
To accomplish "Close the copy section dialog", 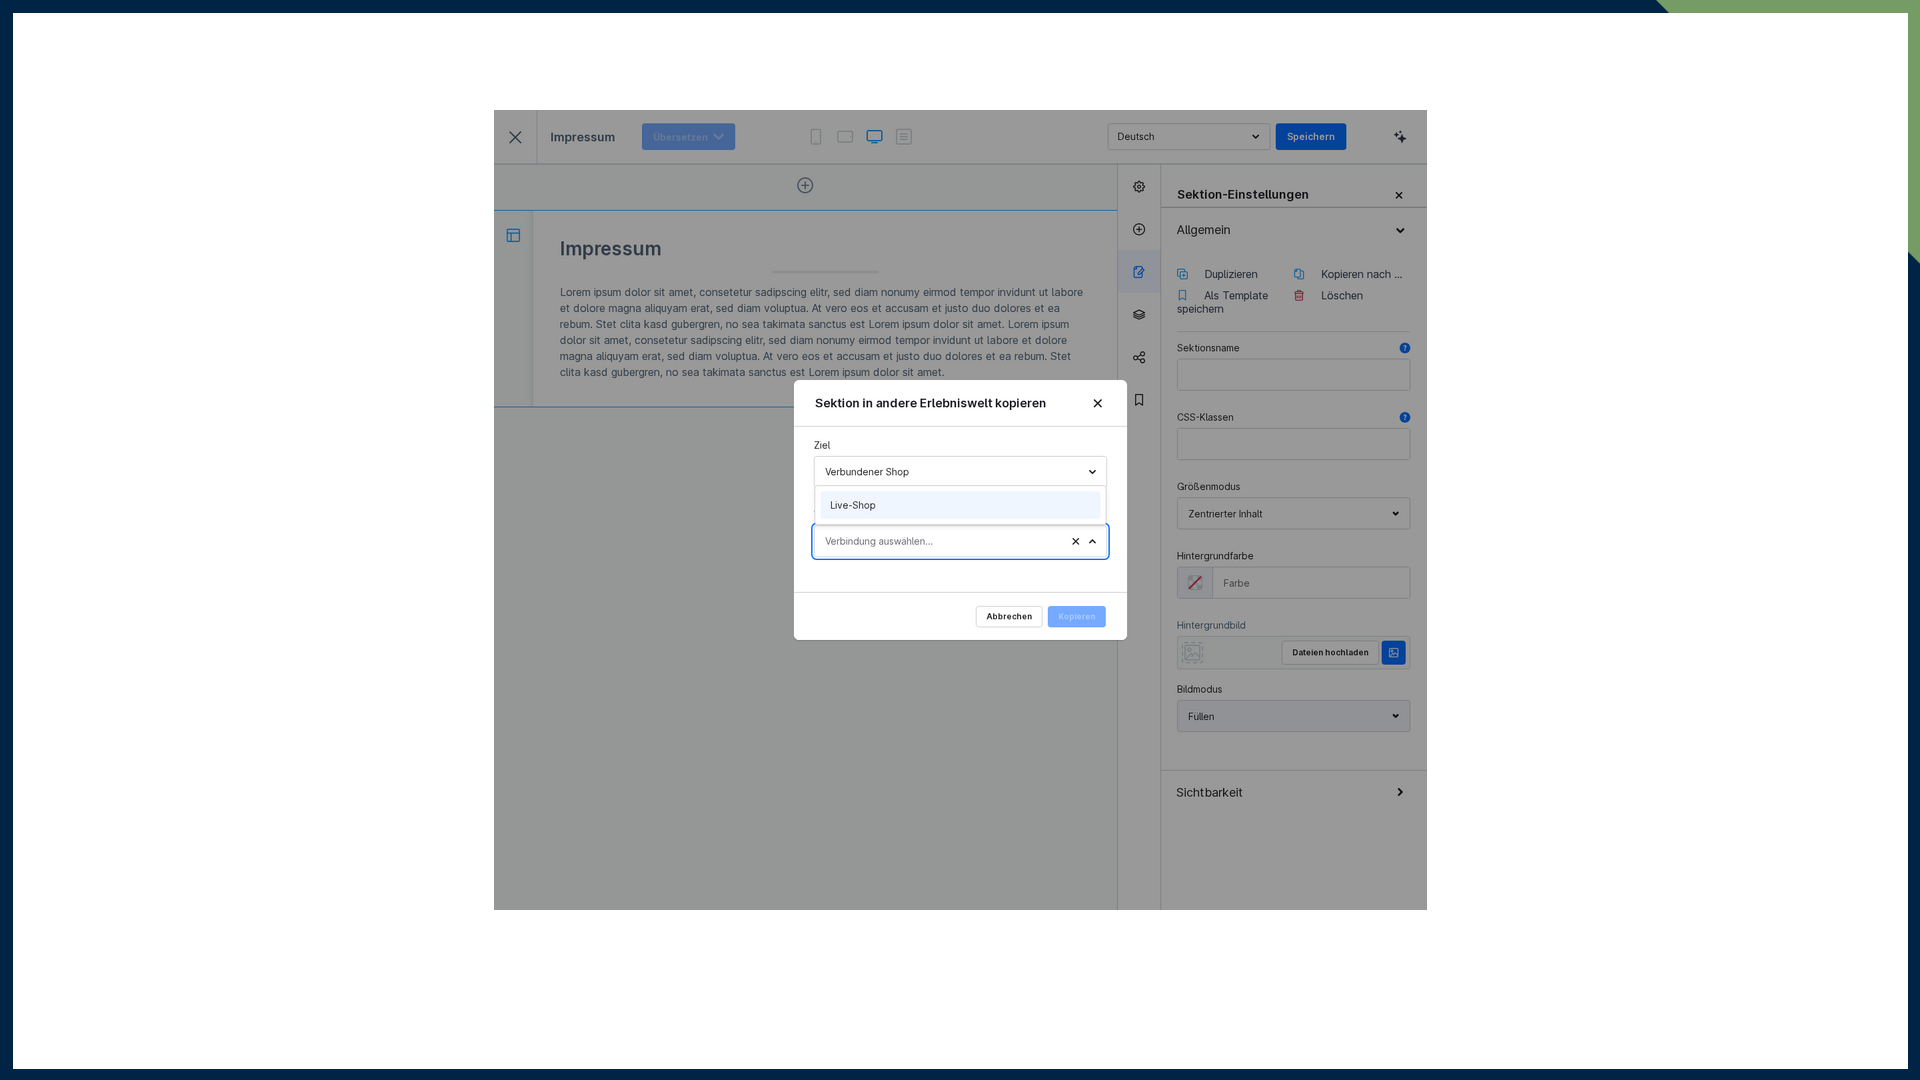I will tap(1098, 404).
